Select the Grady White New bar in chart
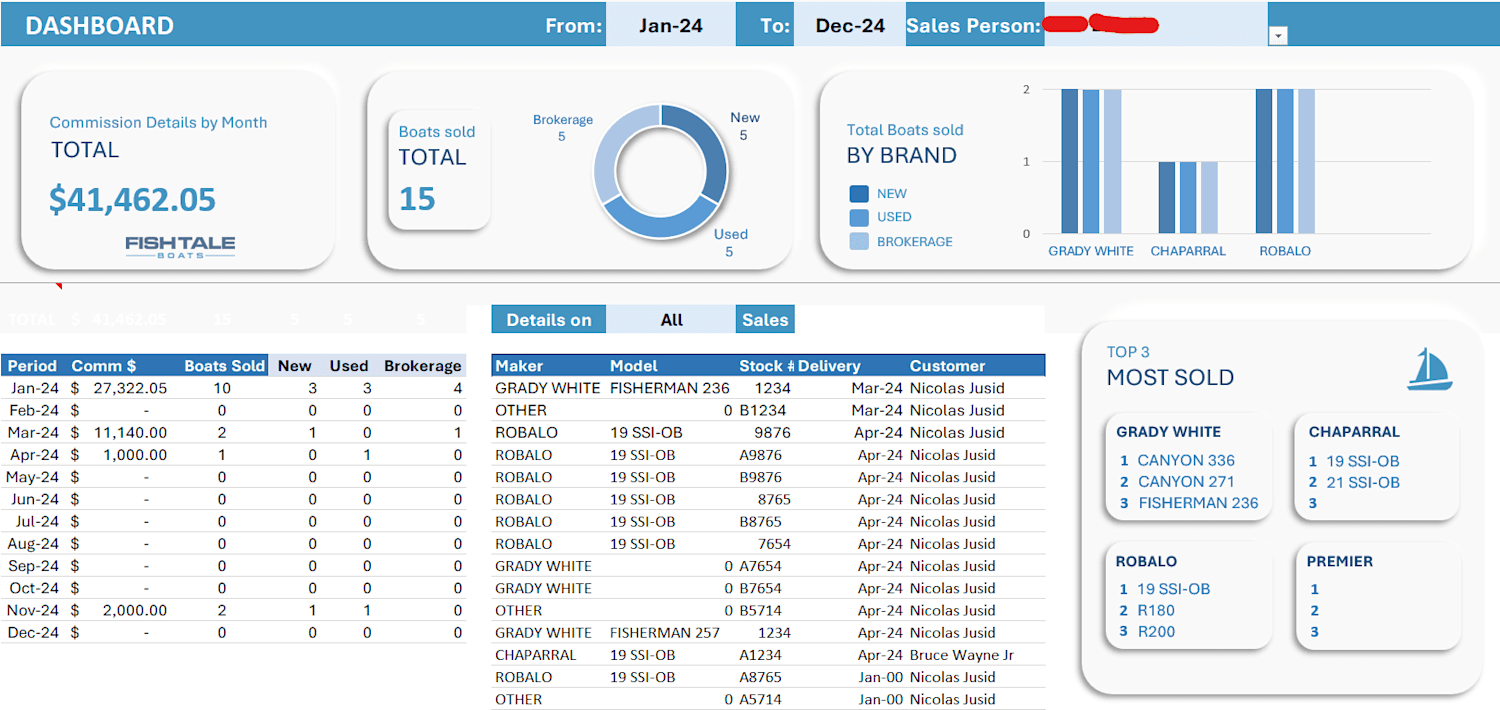 pos(1070,161)
